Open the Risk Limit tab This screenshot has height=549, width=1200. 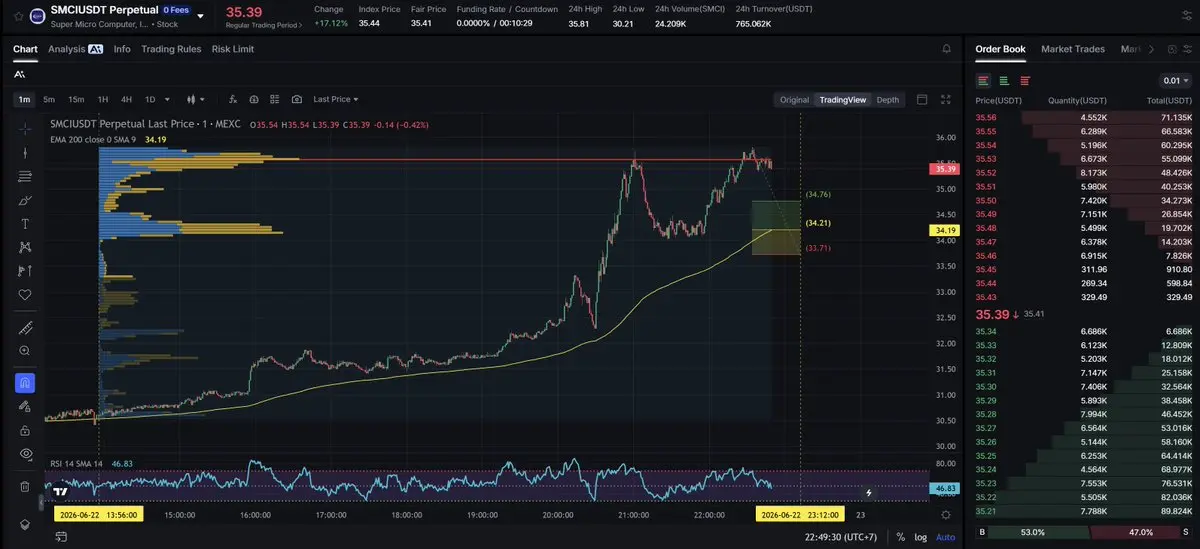(233, 49)
